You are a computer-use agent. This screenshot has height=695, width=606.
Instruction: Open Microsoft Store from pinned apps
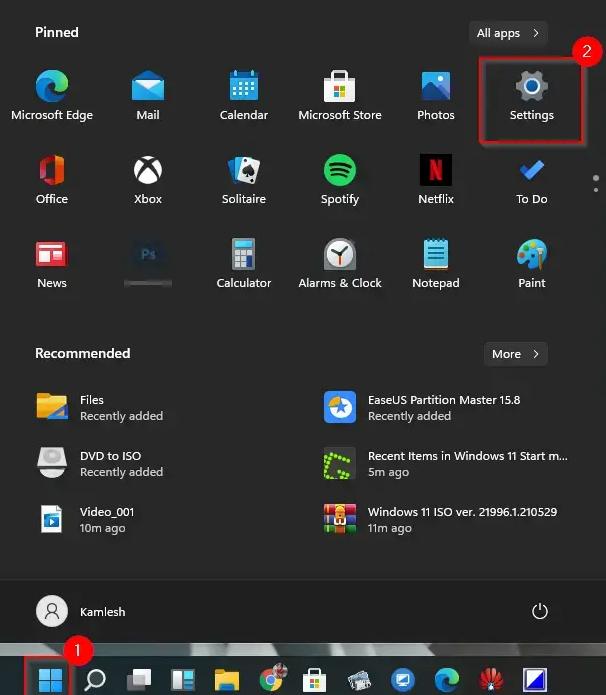[340, 95]
